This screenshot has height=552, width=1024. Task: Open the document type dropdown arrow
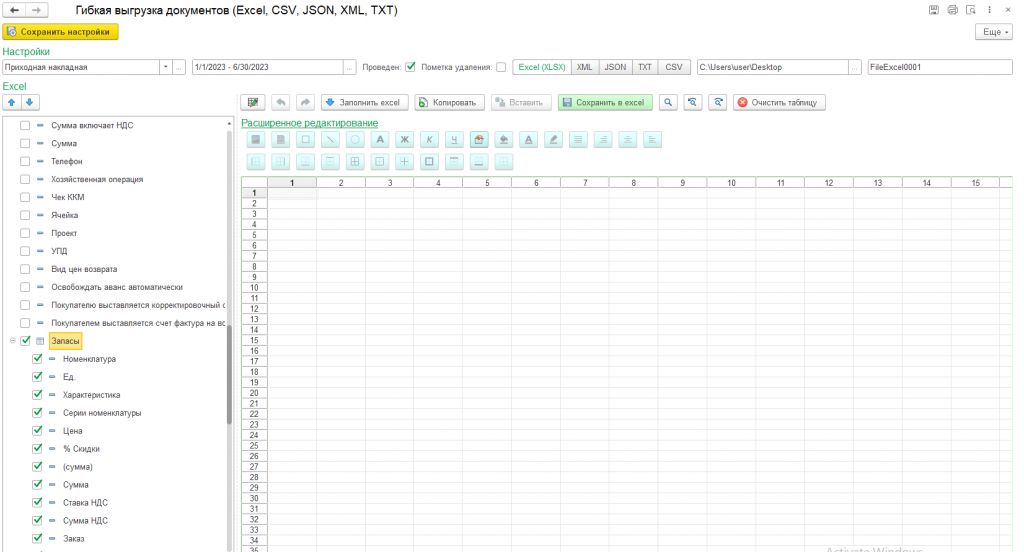tap(166, 67)
